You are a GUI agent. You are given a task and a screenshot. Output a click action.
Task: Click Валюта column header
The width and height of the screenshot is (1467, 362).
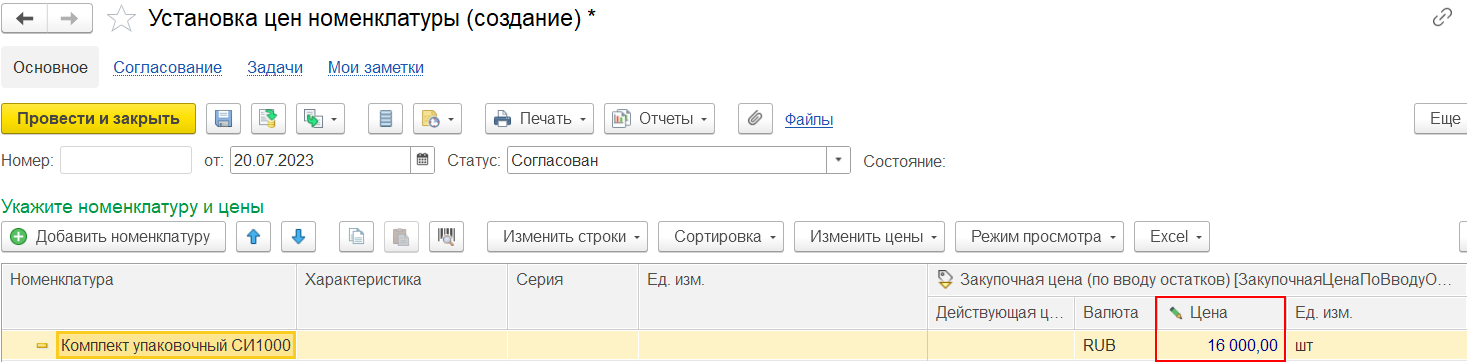[1115, 313]
